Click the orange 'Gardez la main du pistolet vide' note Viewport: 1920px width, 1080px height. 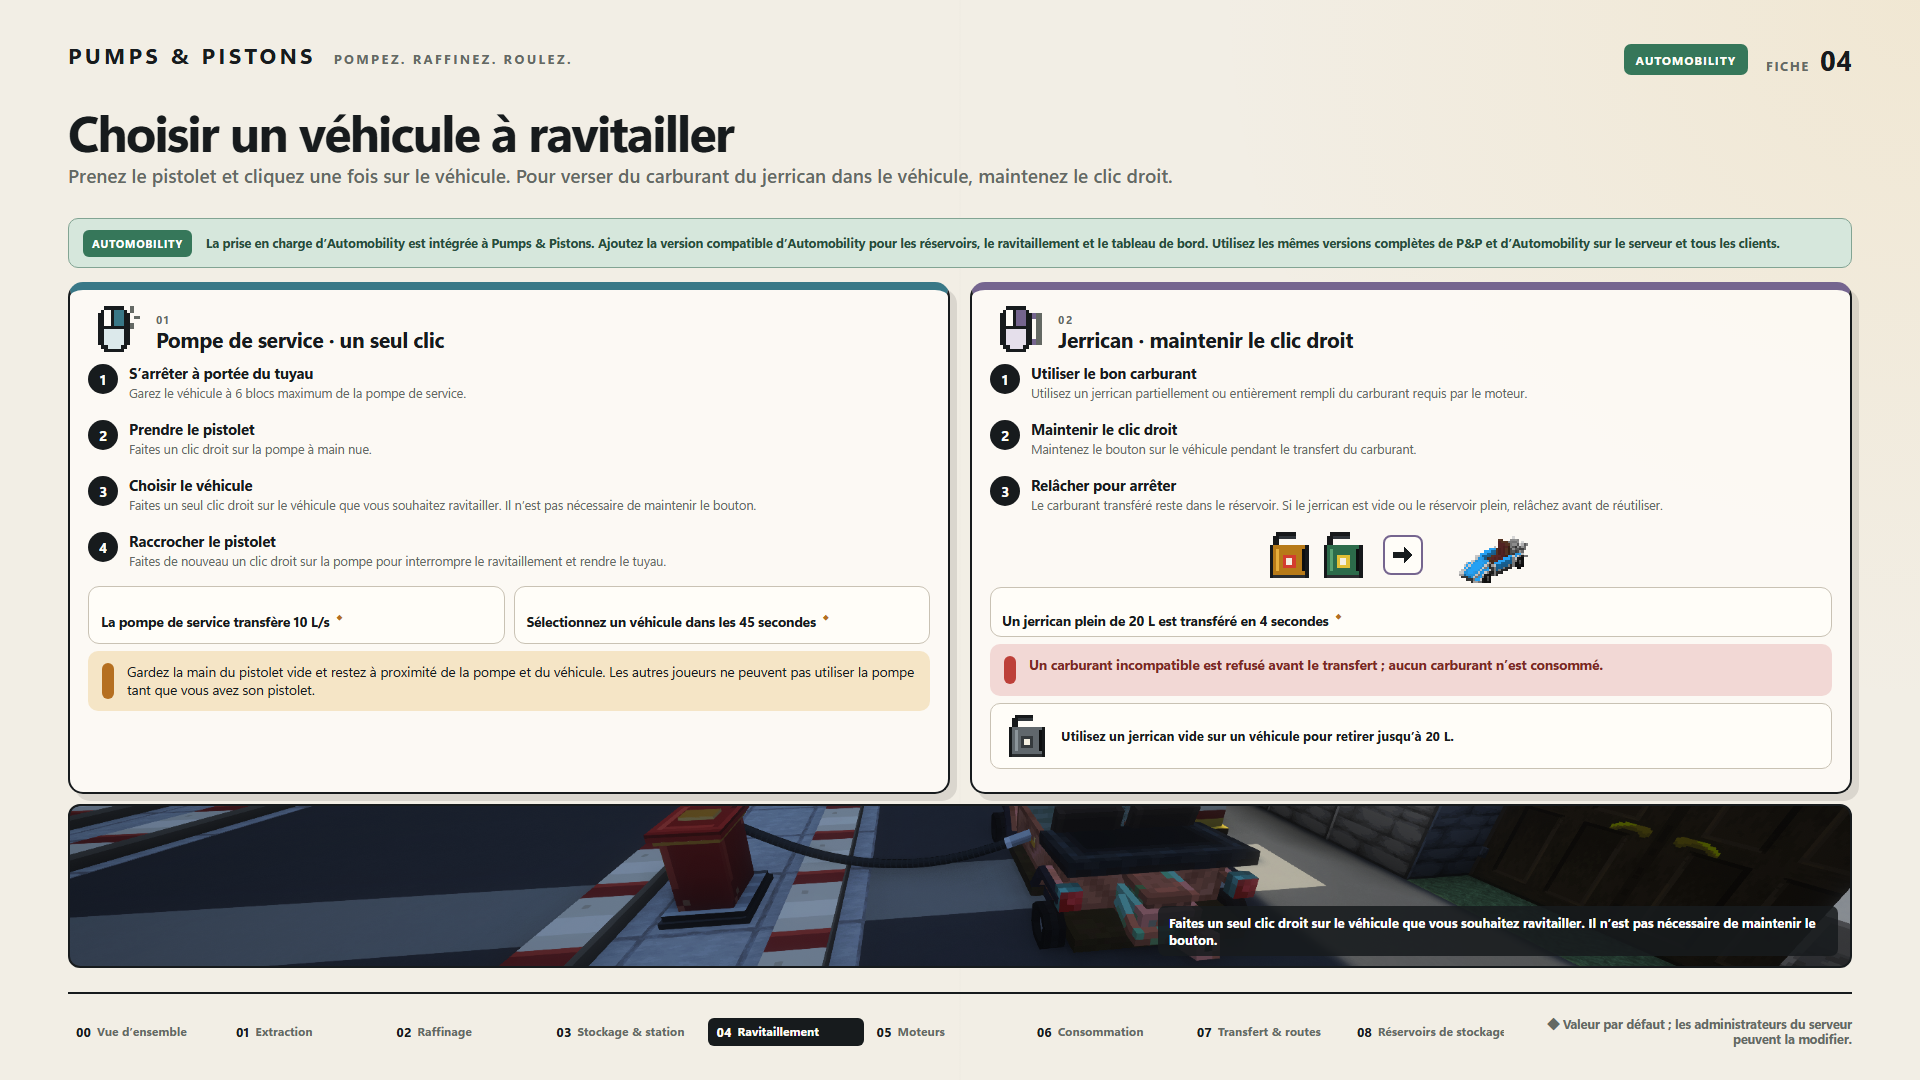(509, 681)
